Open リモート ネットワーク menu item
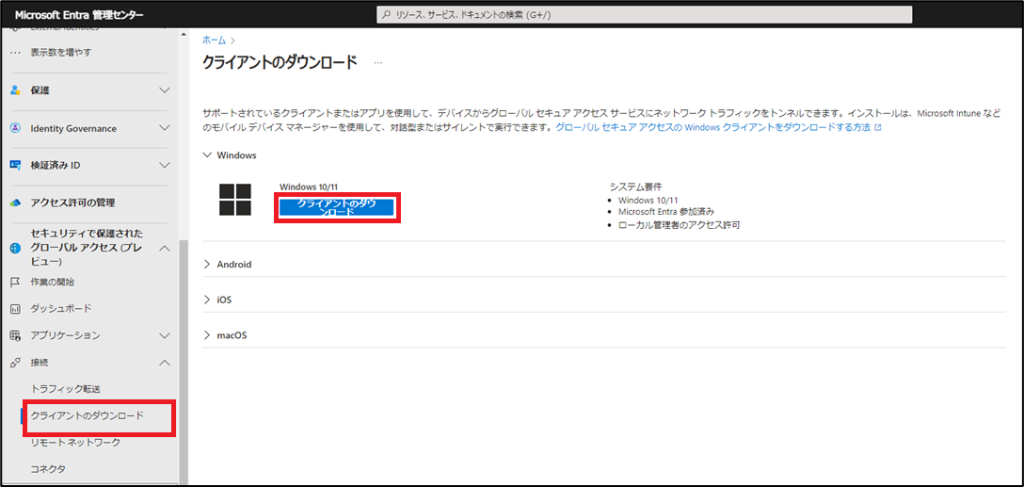1024x487 pixels. pyautogui.click(x=76, y=443)
